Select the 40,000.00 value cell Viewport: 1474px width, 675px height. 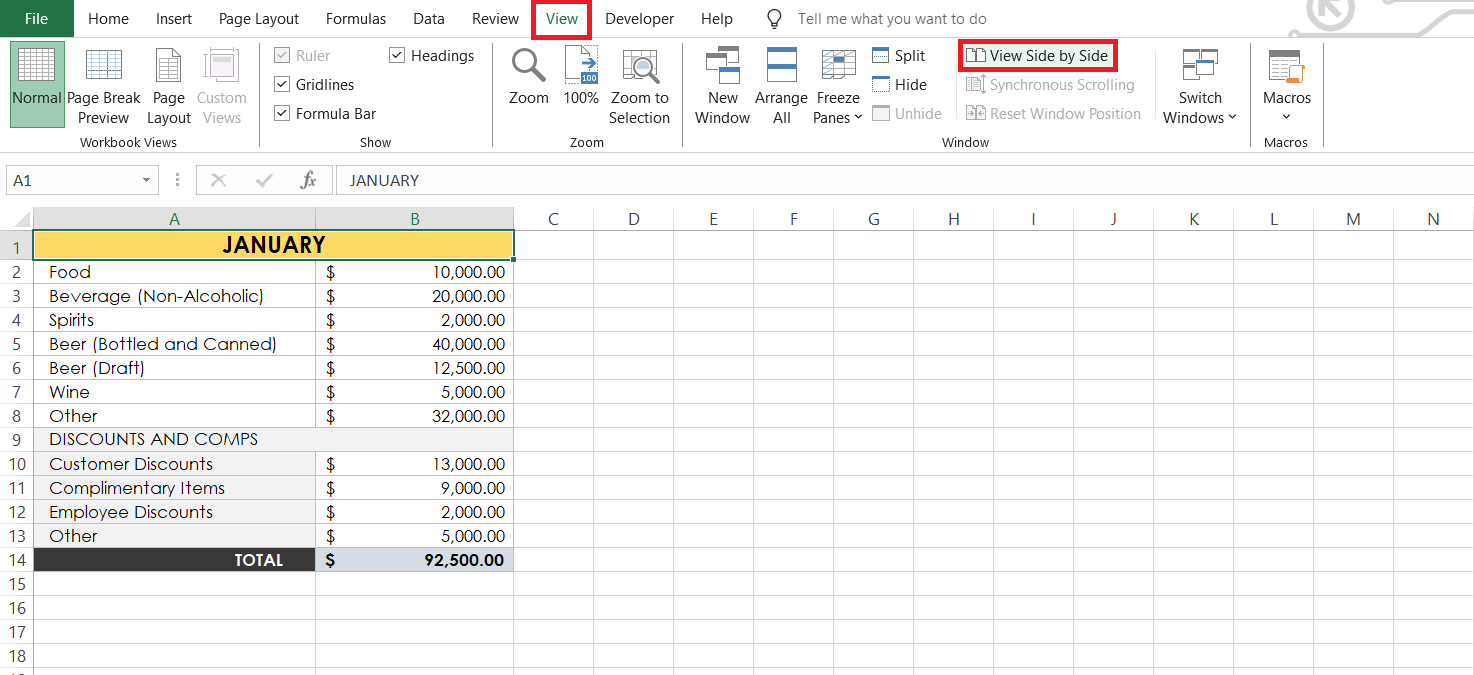tap(415, 344)
